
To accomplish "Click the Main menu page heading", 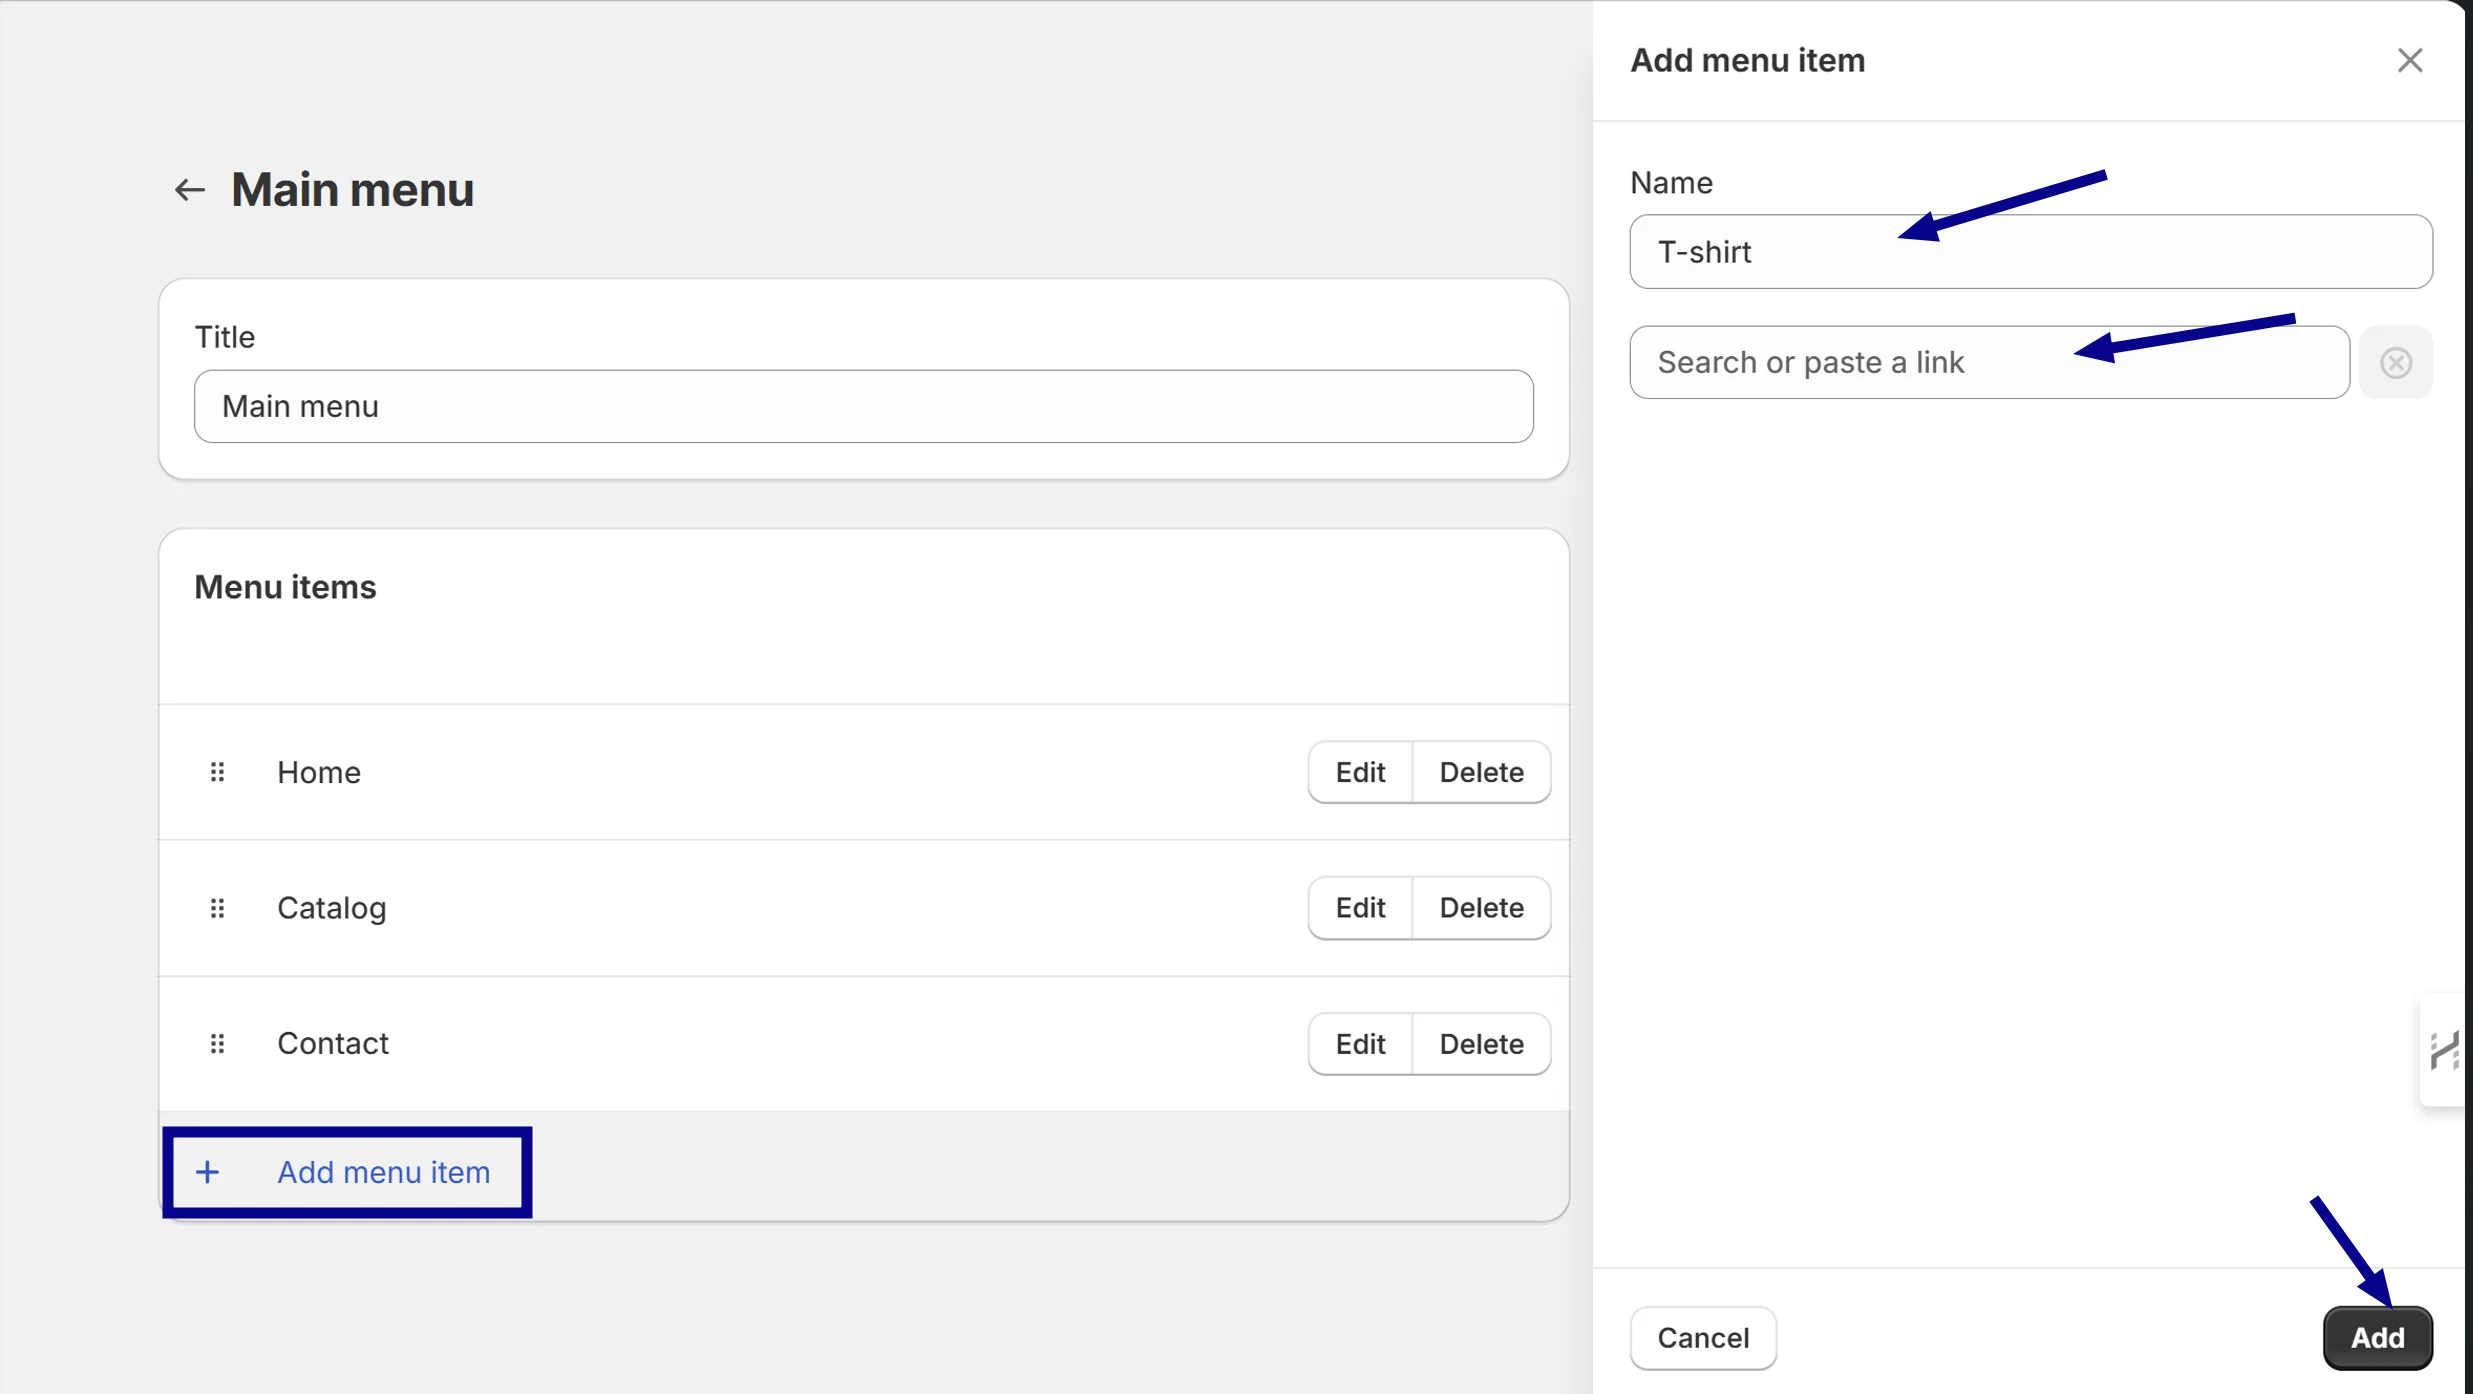I will (x=353, y=190).
